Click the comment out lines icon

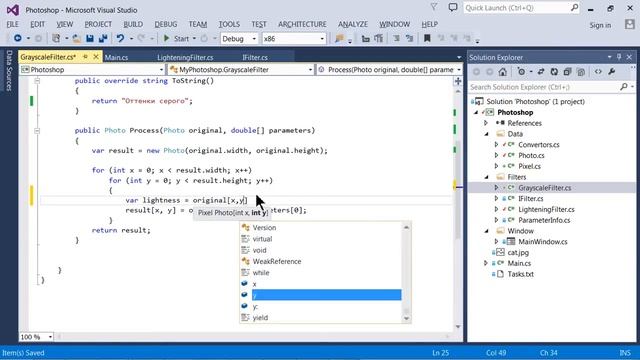point(396,38)
